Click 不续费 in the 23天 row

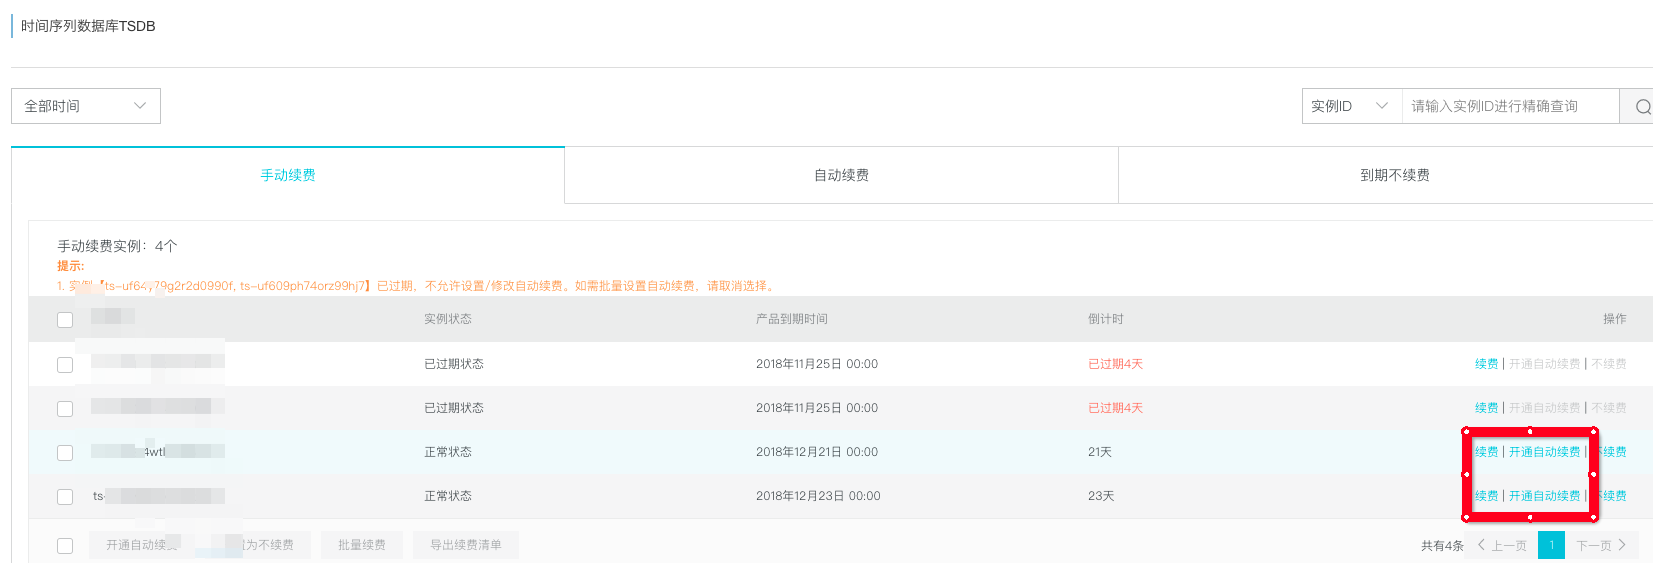[1609, 496]
